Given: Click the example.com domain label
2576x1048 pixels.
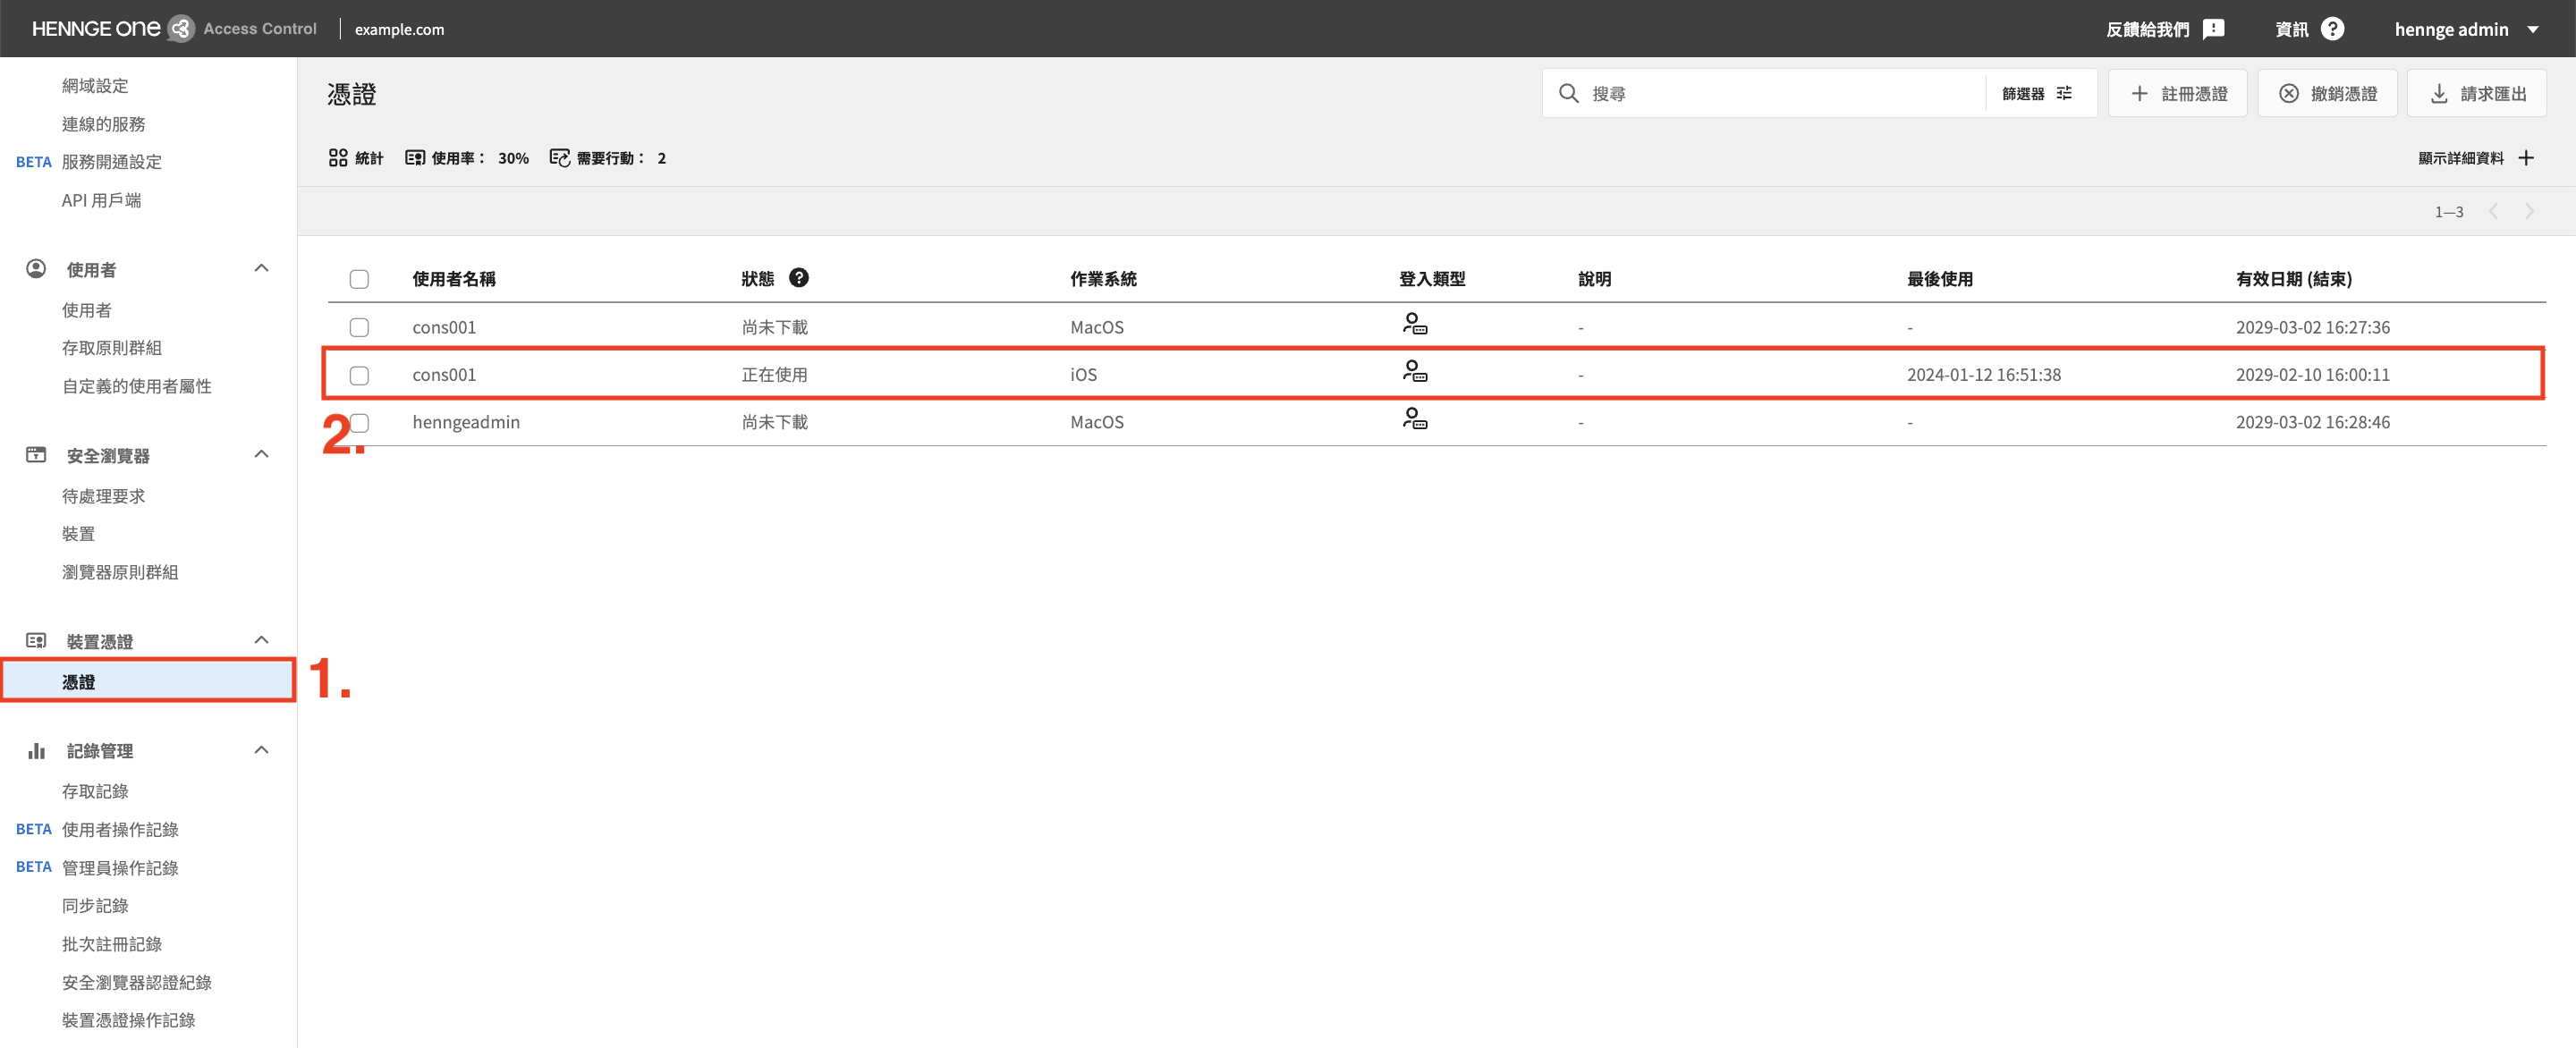Looking at the screenshot, I should pyautogui.click(x=399, y=29).
